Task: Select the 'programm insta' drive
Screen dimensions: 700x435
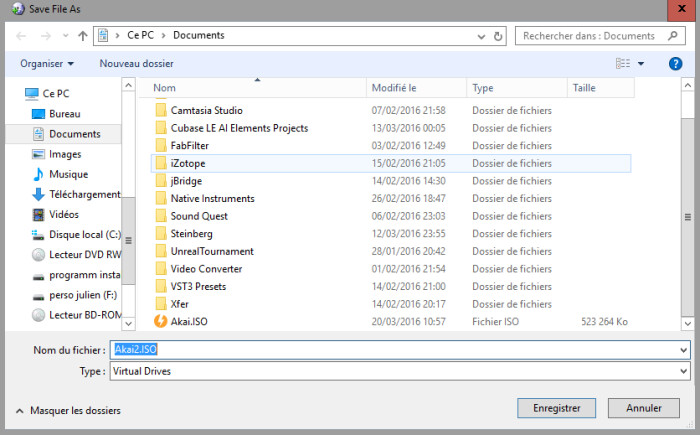Action: [84, 275]
